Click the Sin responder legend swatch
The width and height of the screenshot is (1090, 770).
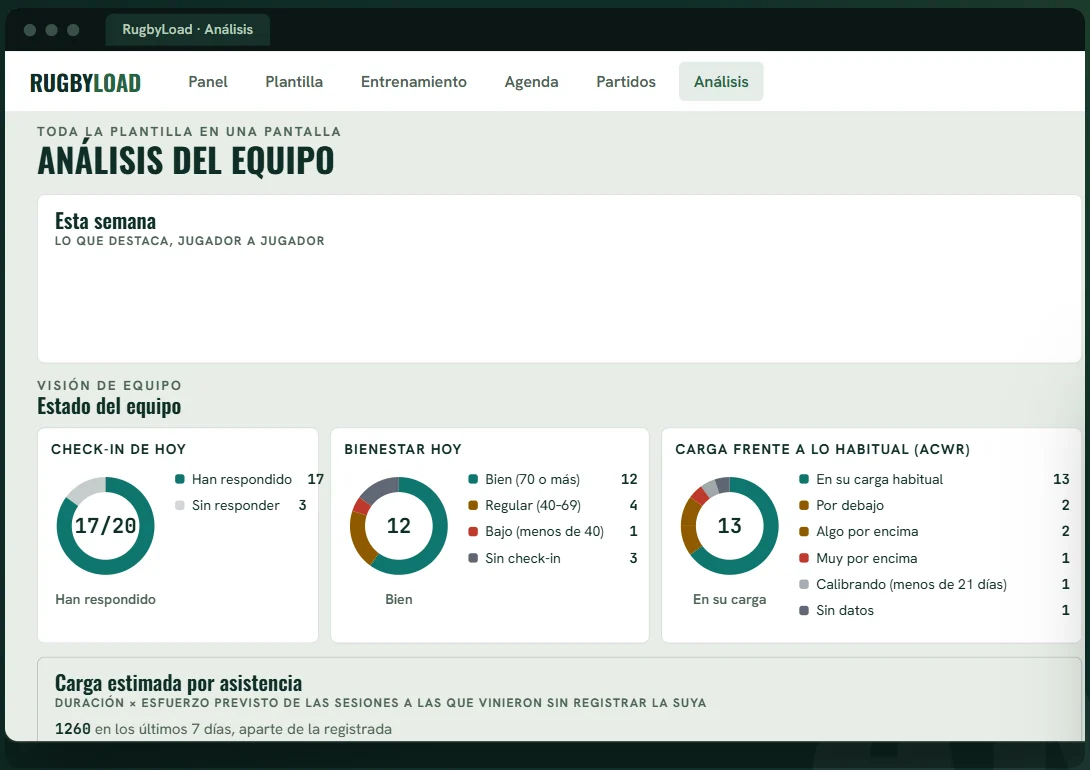tap(180, 505)
